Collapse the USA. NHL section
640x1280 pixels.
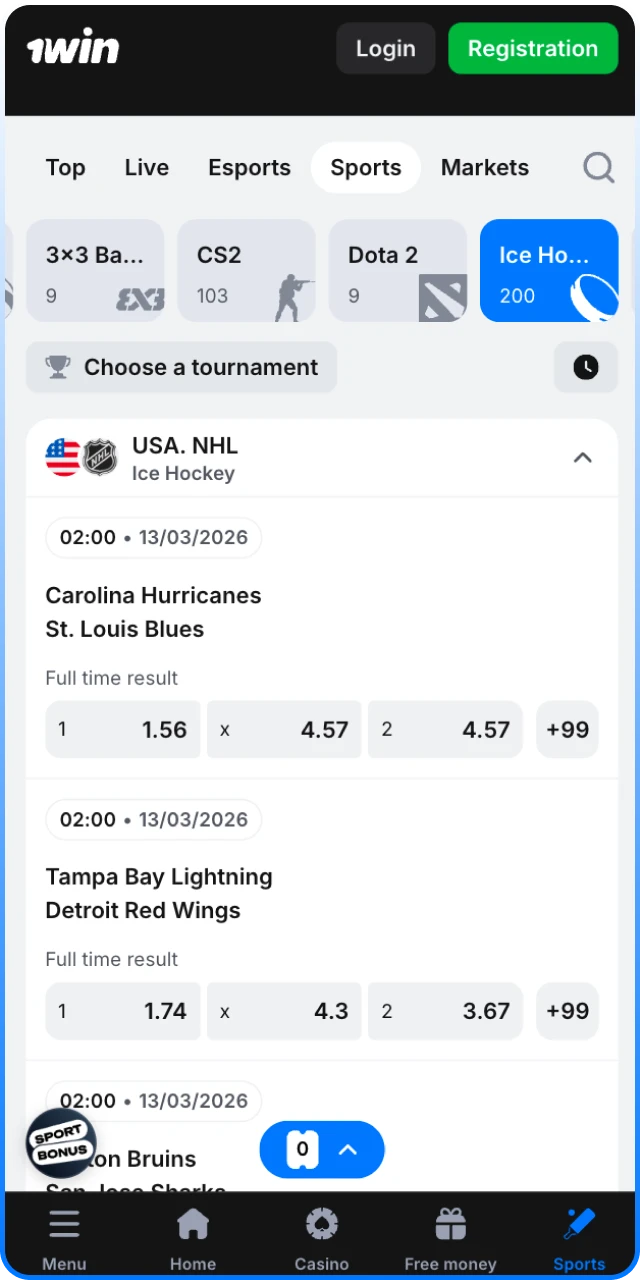click(582, 458)
